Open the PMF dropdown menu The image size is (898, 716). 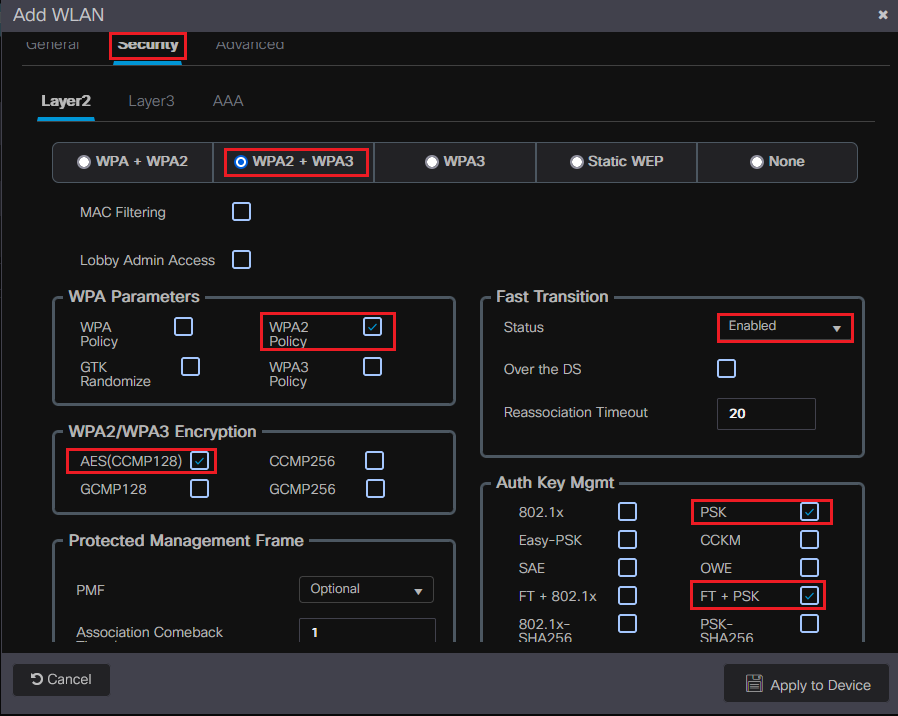click(366, 590)
